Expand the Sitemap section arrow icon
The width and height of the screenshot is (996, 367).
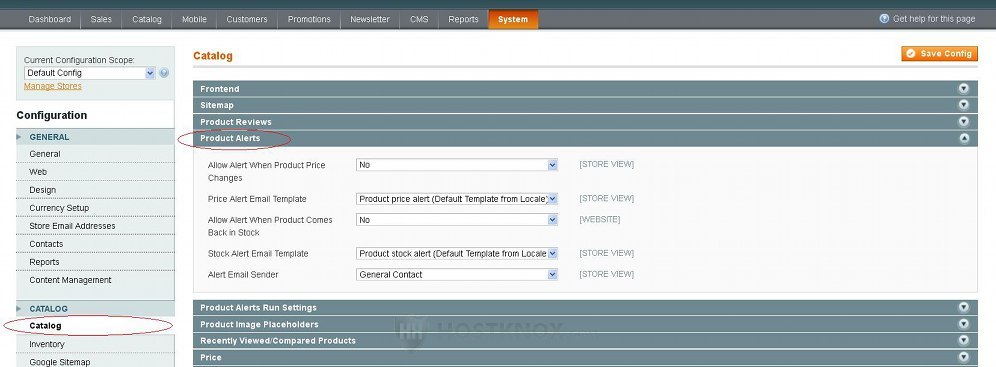(x=964, y=105)
